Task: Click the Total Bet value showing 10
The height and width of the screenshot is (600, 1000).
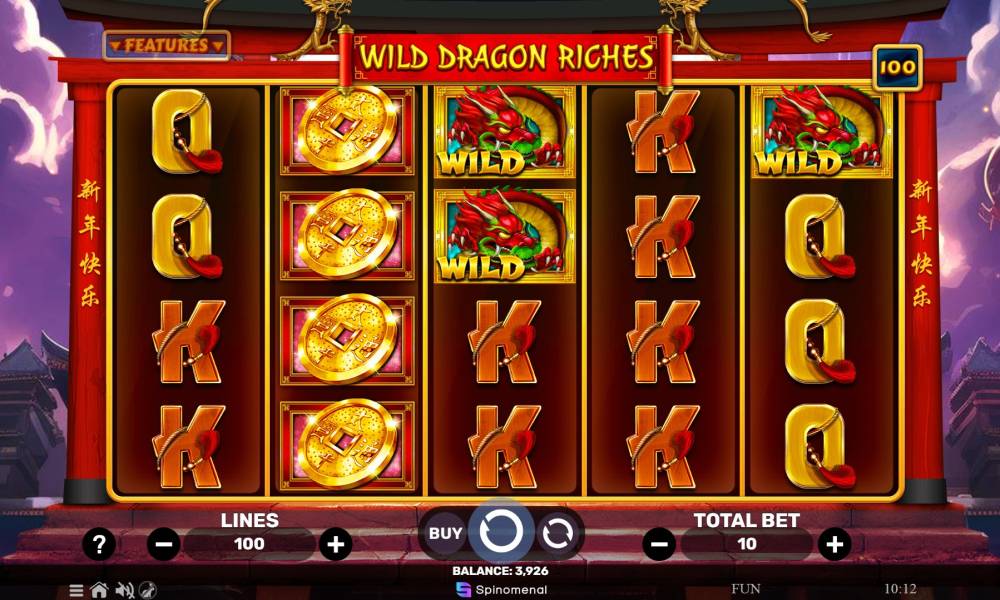Action: coord(747,544)
